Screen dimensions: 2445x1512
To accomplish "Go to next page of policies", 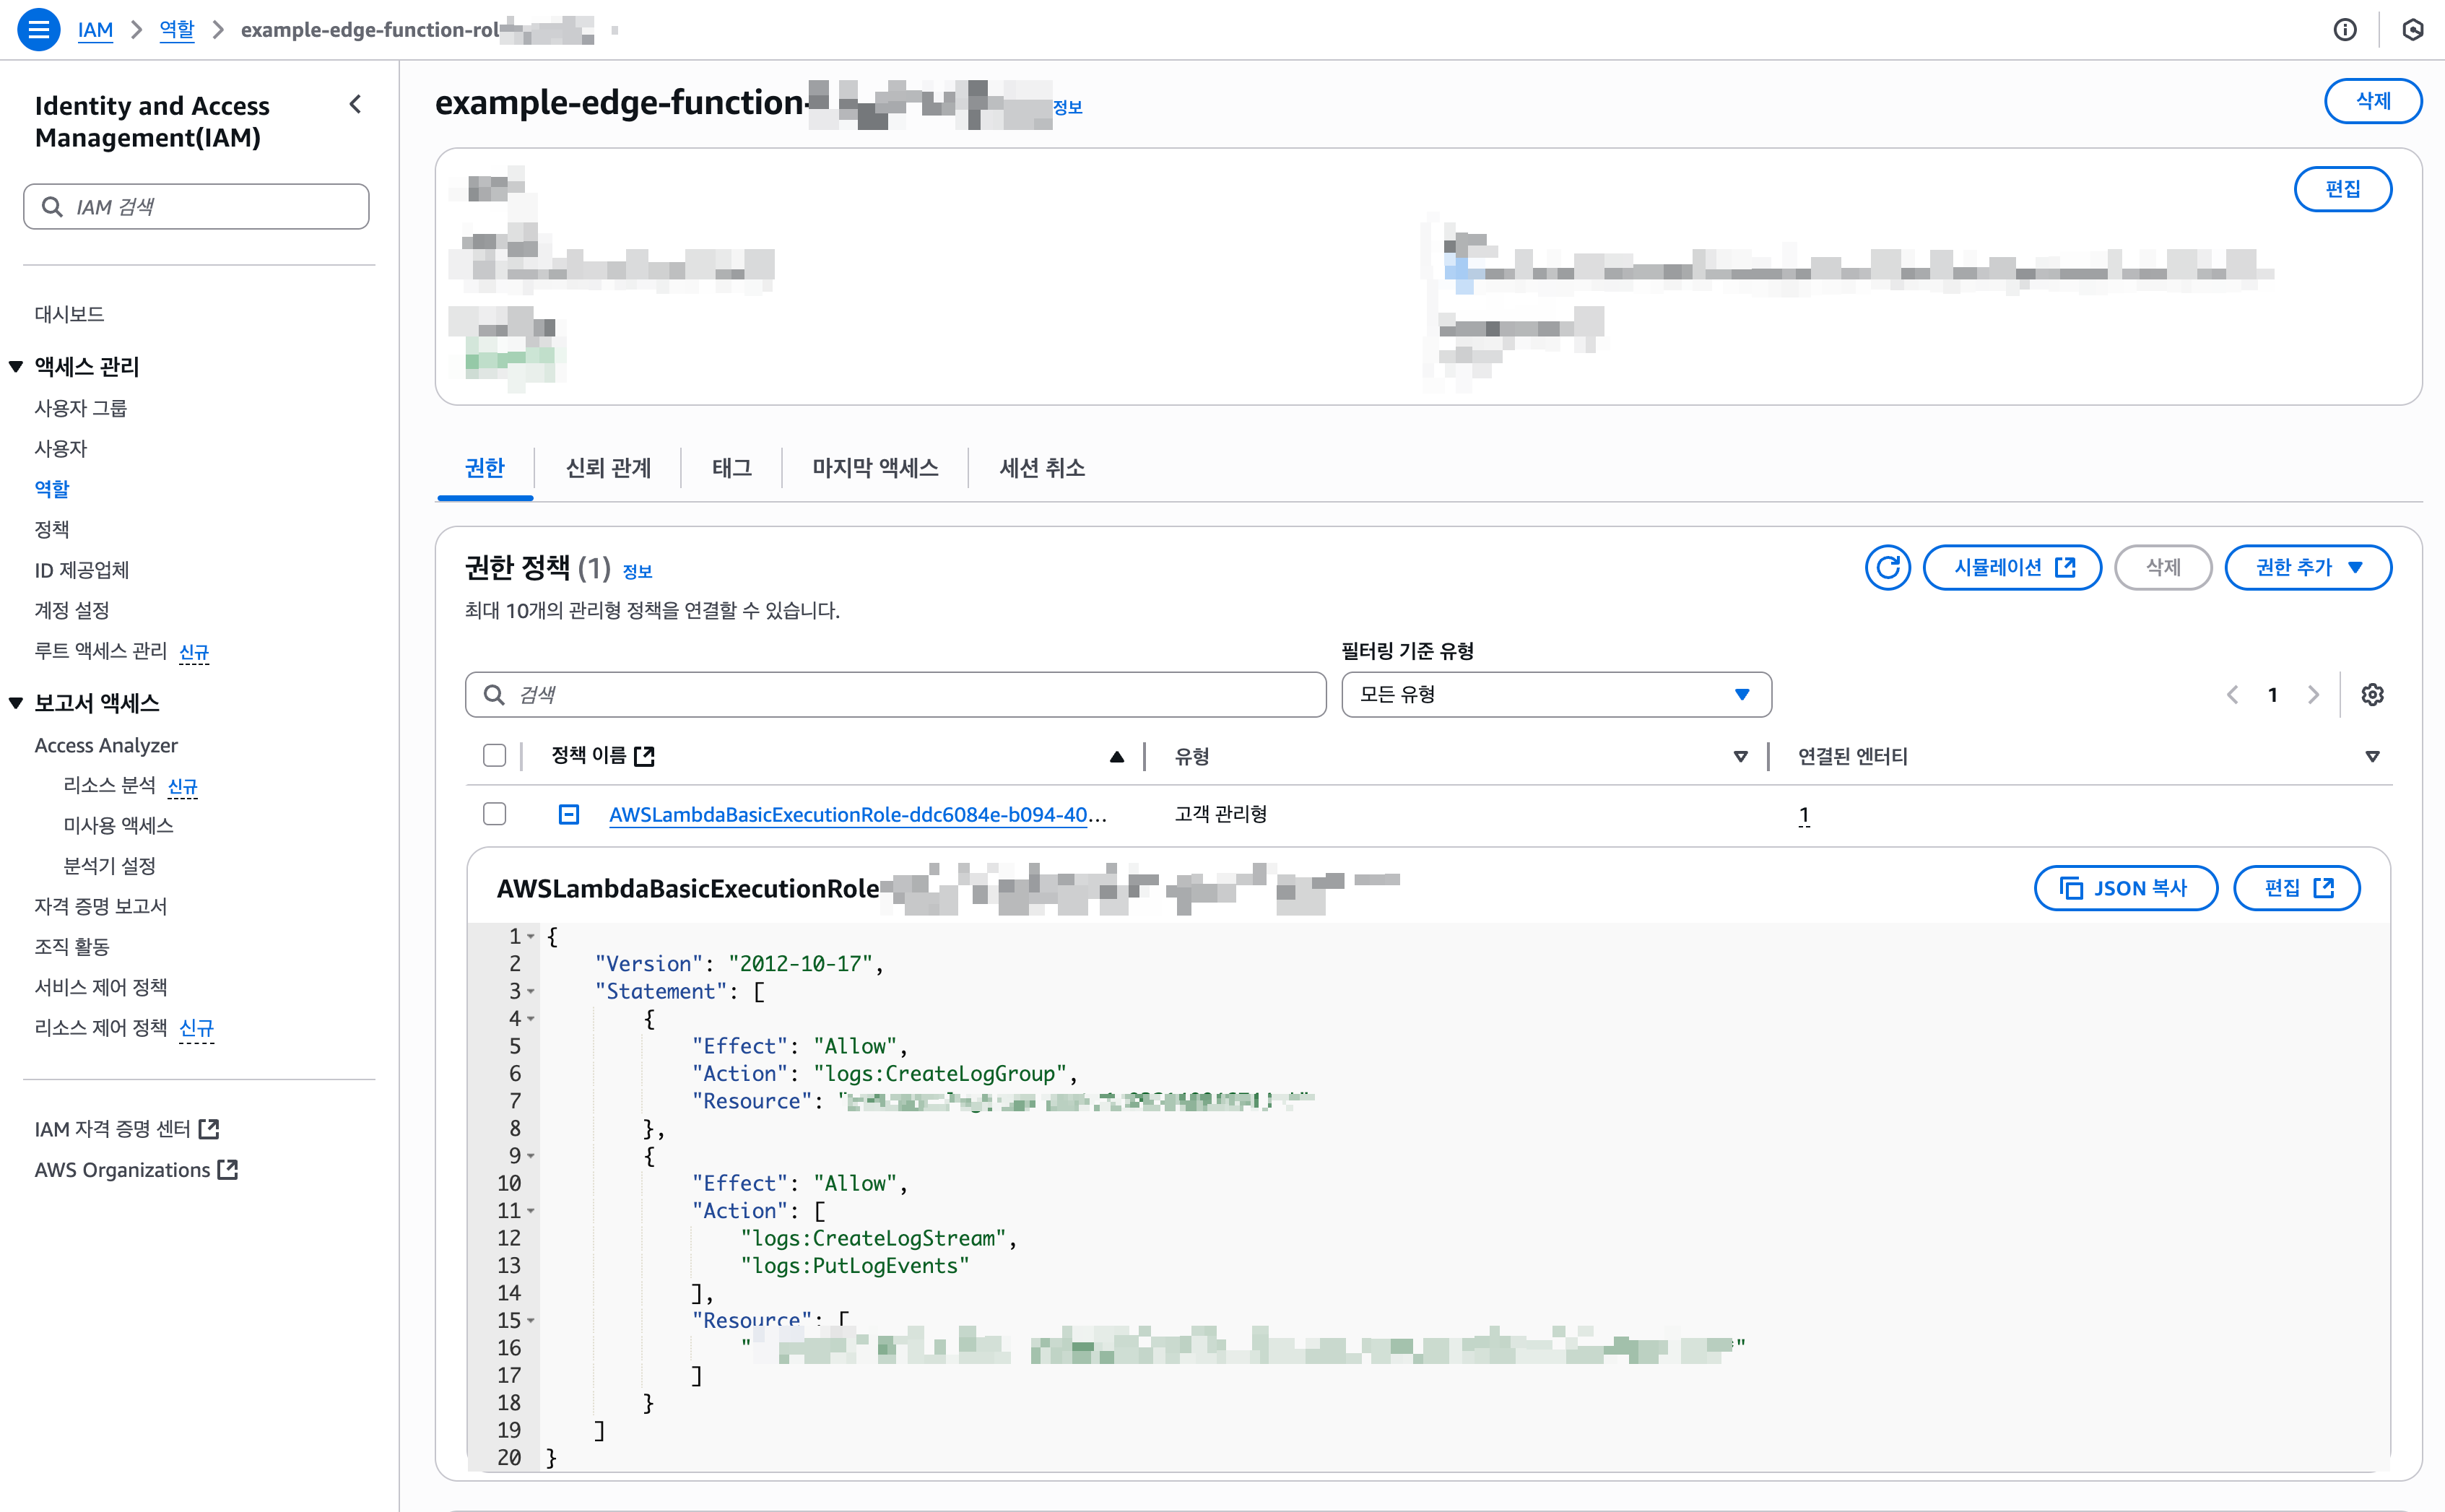I will pos(2313,695).
